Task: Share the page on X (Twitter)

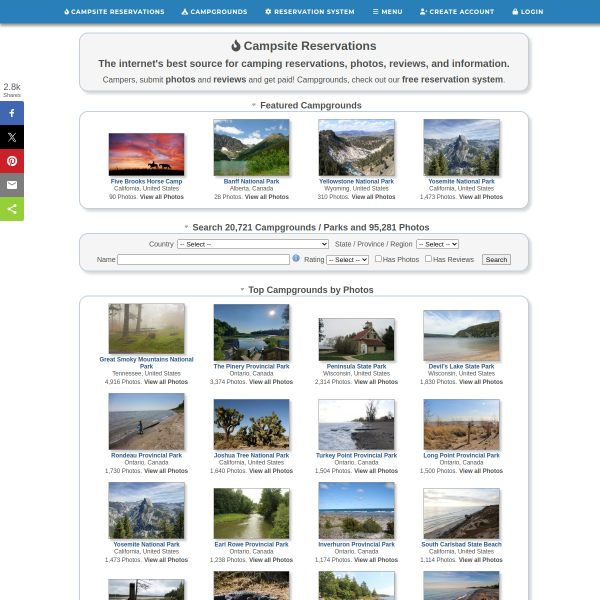Action: (x=12, y=137)
